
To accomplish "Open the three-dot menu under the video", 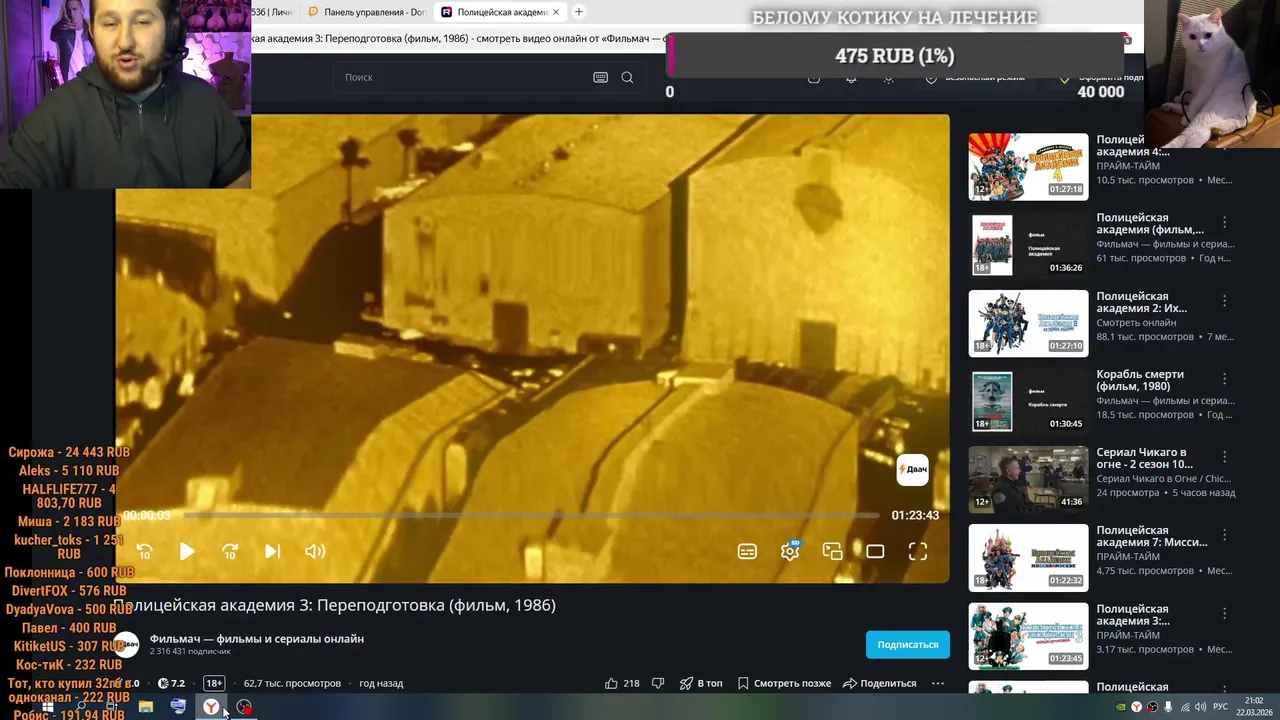I will 937,683.
